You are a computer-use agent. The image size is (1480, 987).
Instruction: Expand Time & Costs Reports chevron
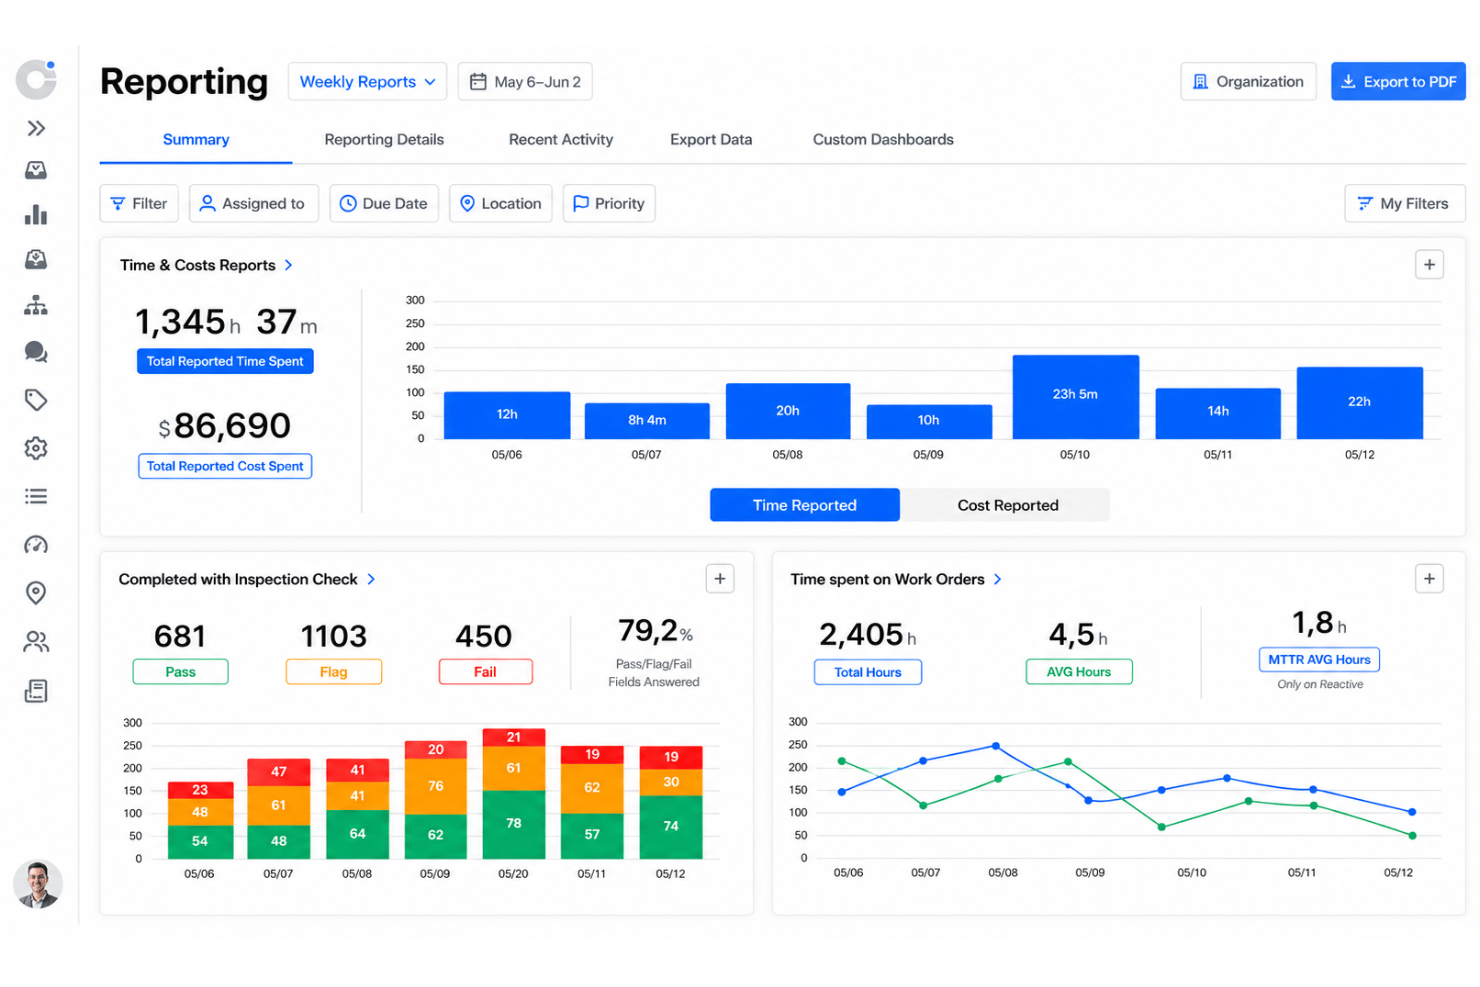coord(289,265)
